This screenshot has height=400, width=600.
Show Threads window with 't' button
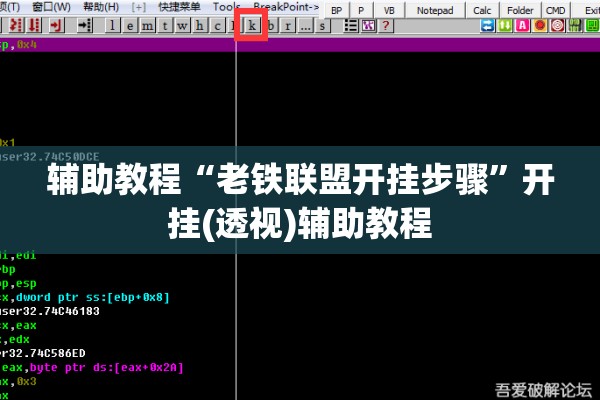(165, 26)
